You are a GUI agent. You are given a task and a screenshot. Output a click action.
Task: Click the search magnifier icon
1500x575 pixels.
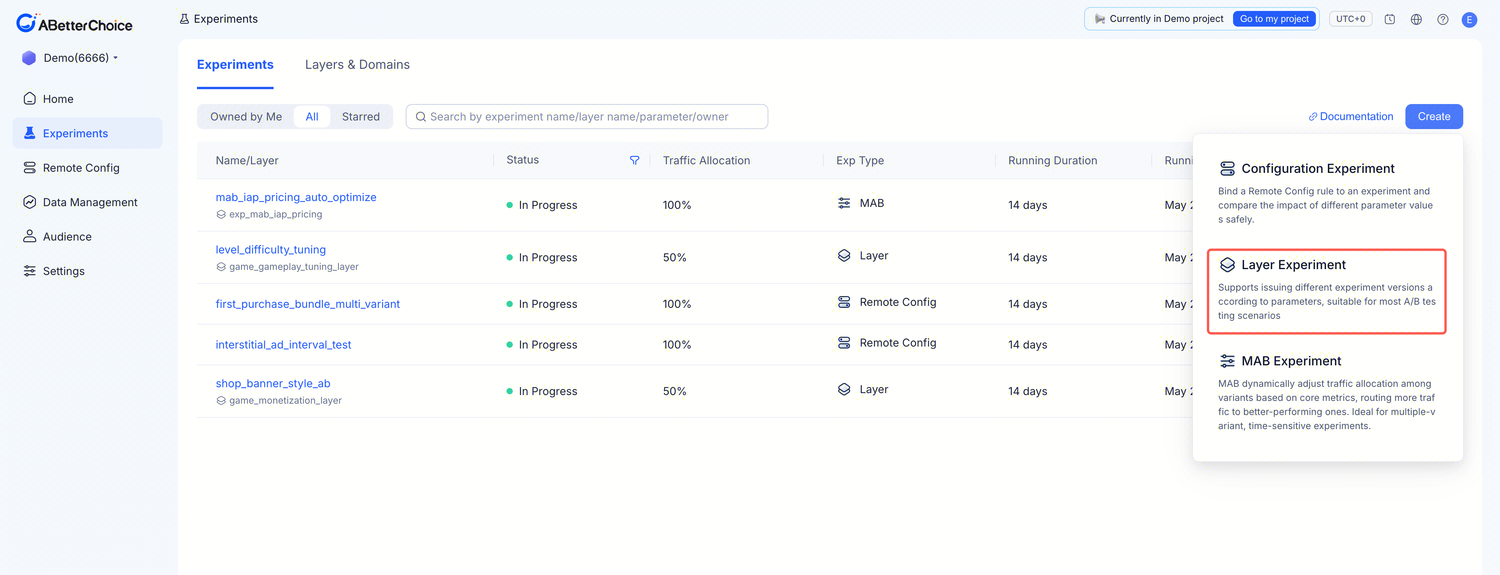click(x=421, y=117)
